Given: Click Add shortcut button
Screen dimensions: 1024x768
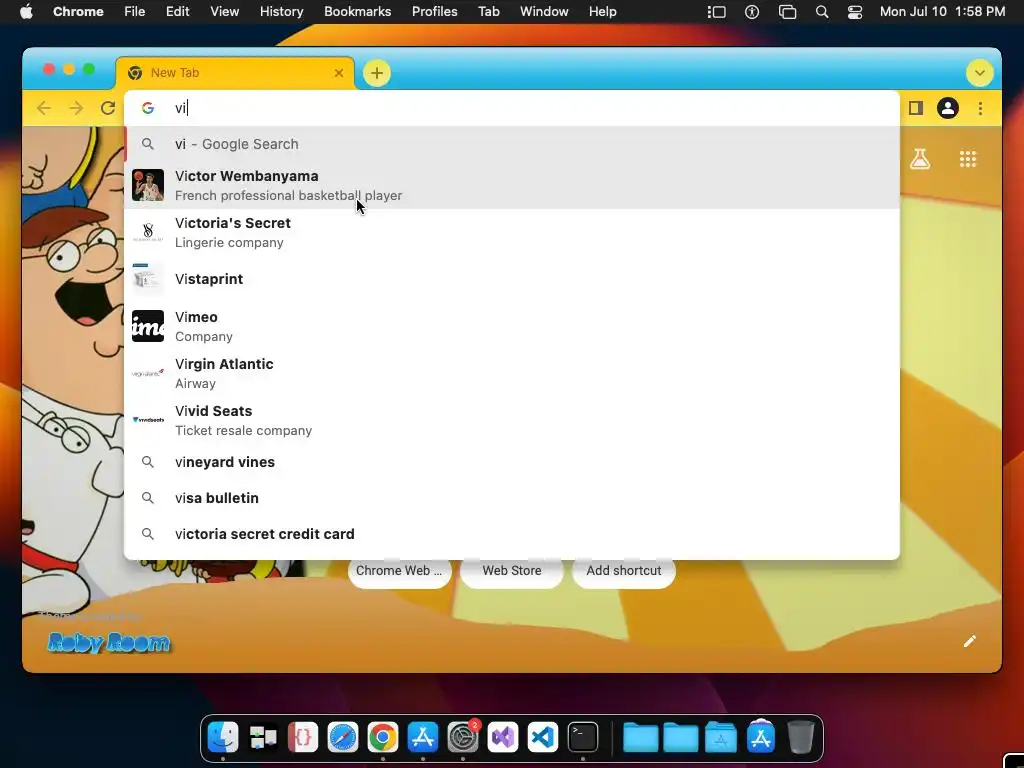Looking at the screenshot, I should 624,571.
